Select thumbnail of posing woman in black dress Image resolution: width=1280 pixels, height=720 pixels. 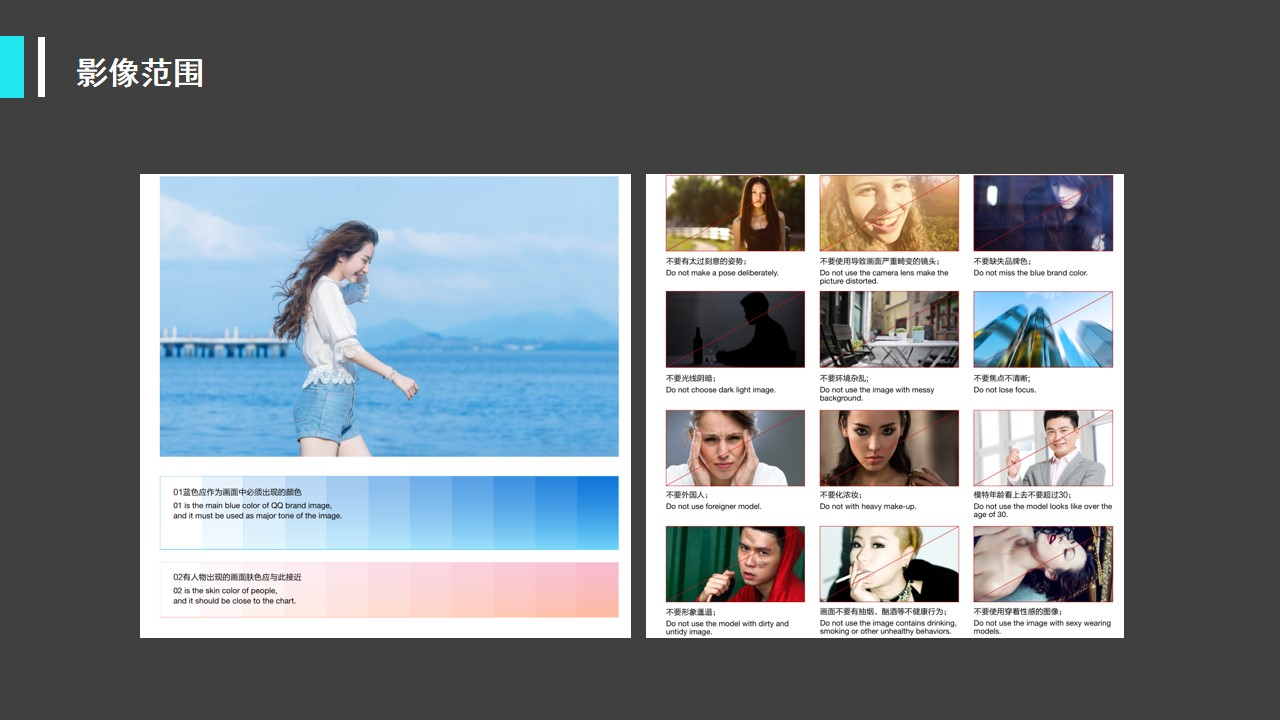735,213
